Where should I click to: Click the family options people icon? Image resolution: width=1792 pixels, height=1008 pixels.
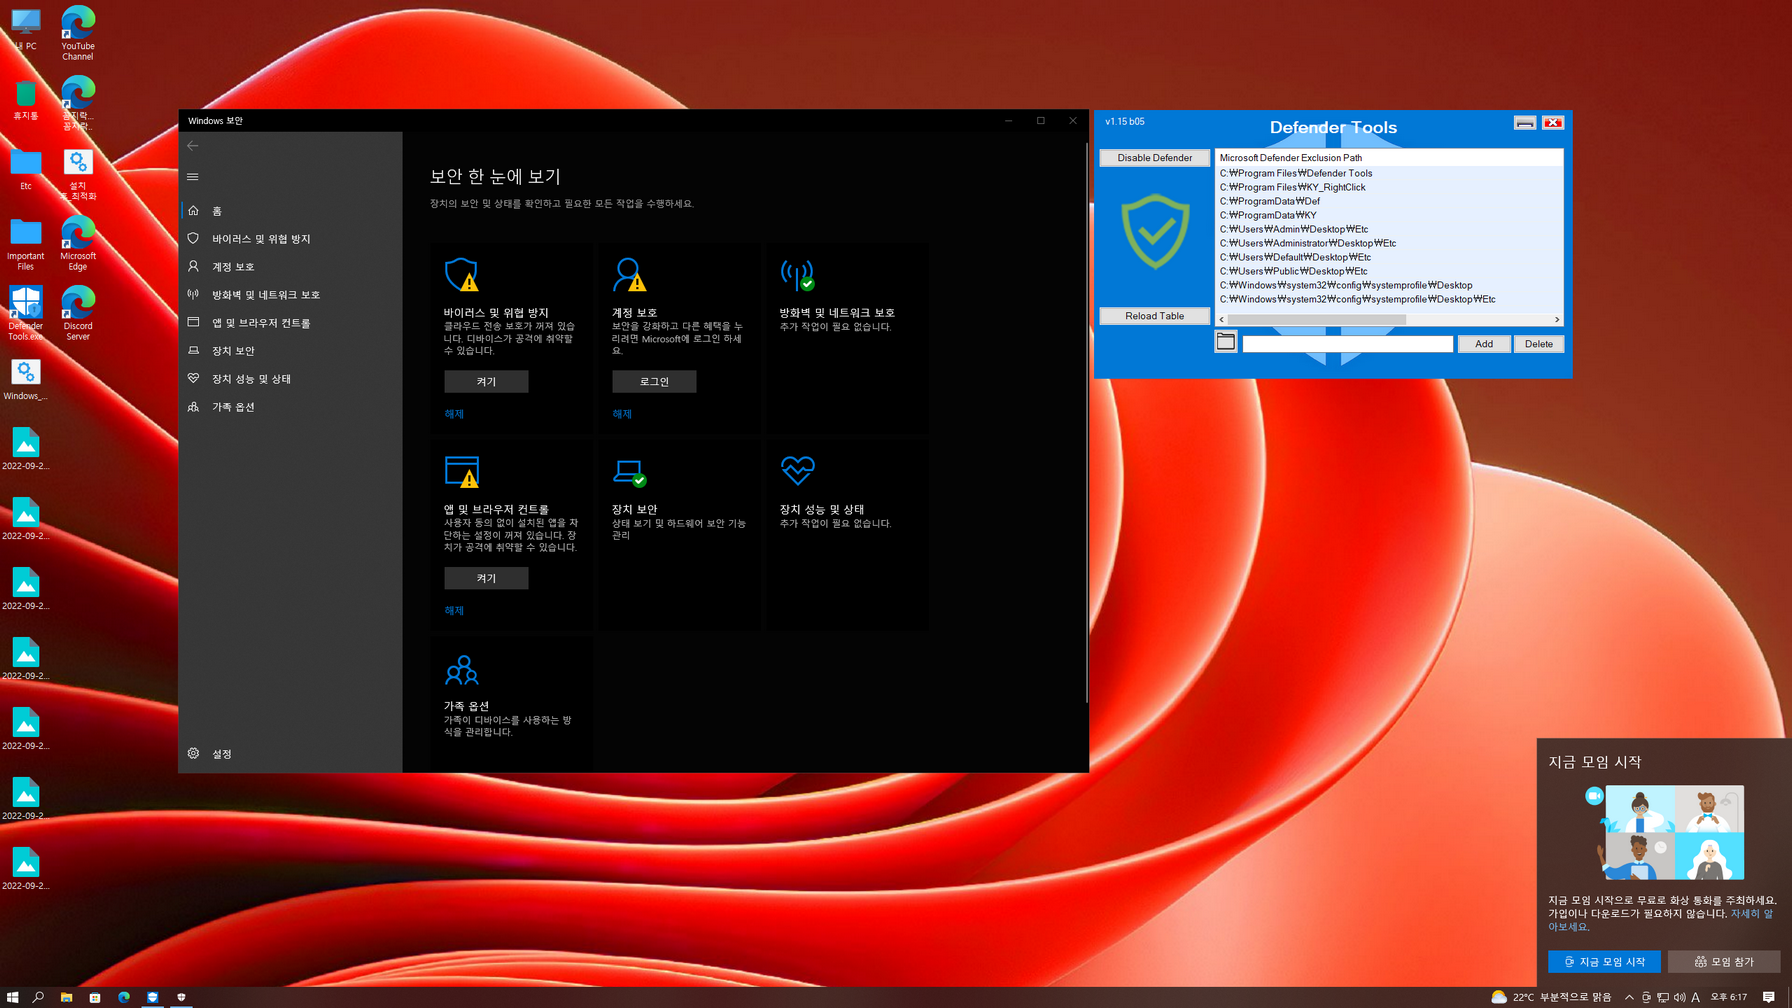point(462,670)
